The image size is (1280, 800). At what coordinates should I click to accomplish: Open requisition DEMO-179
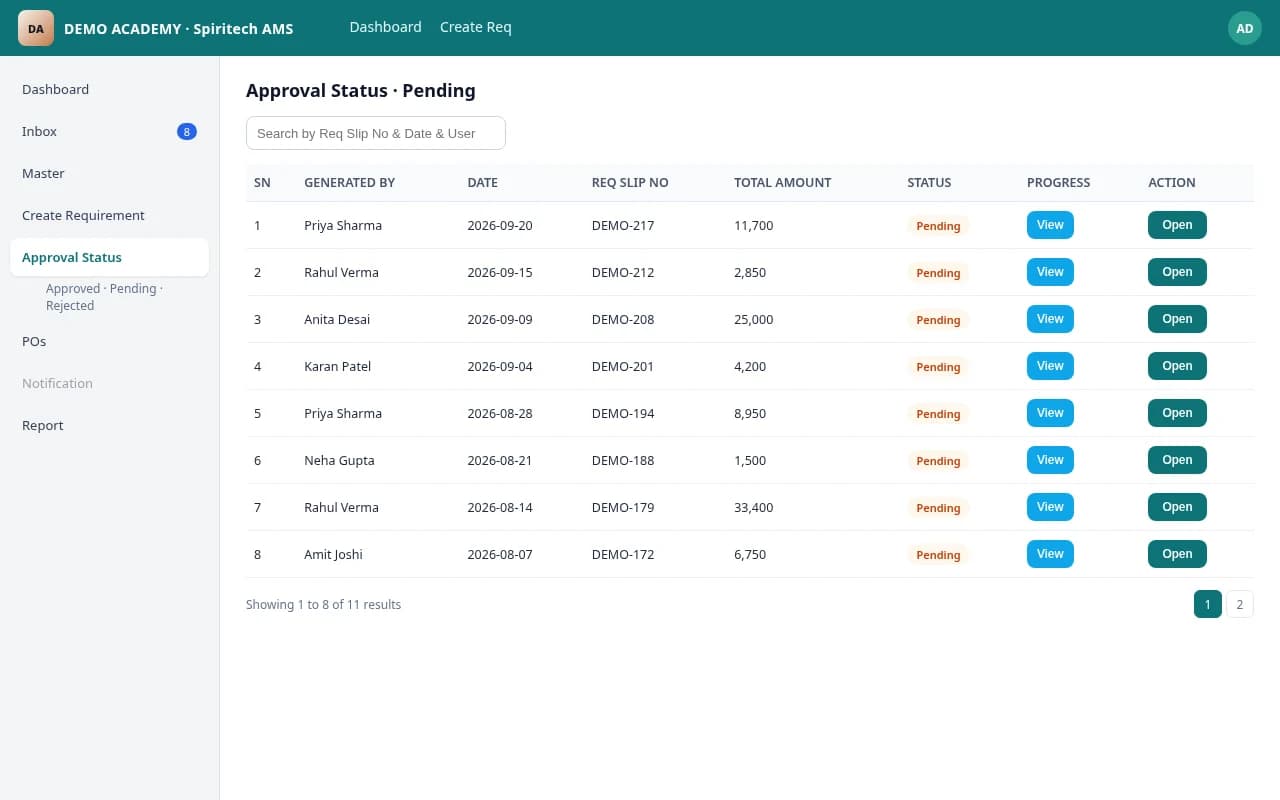pos(1177,507)
